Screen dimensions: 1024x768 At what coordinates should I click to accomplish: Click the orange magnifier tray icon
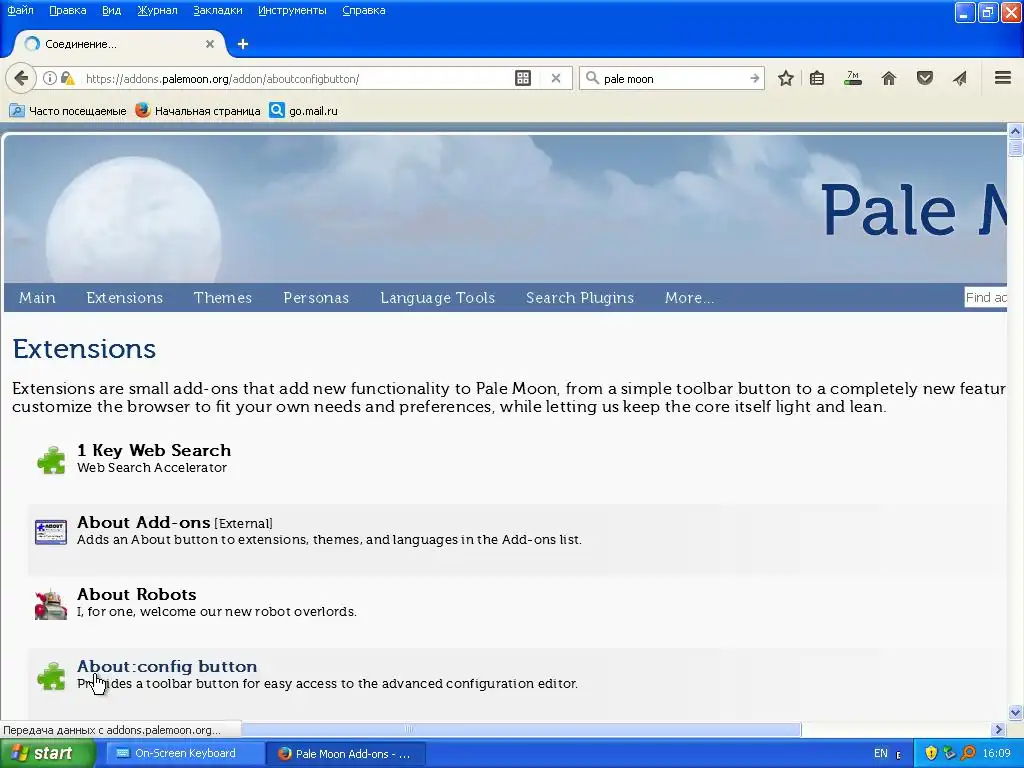pos(968,754)
